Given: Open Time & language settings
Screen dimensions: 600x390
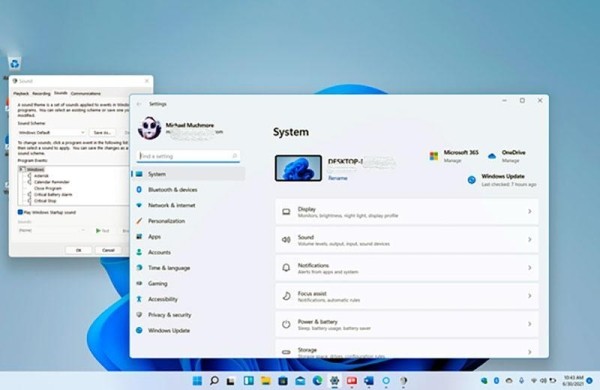Looking at the screenshot, I should point(188,268).
